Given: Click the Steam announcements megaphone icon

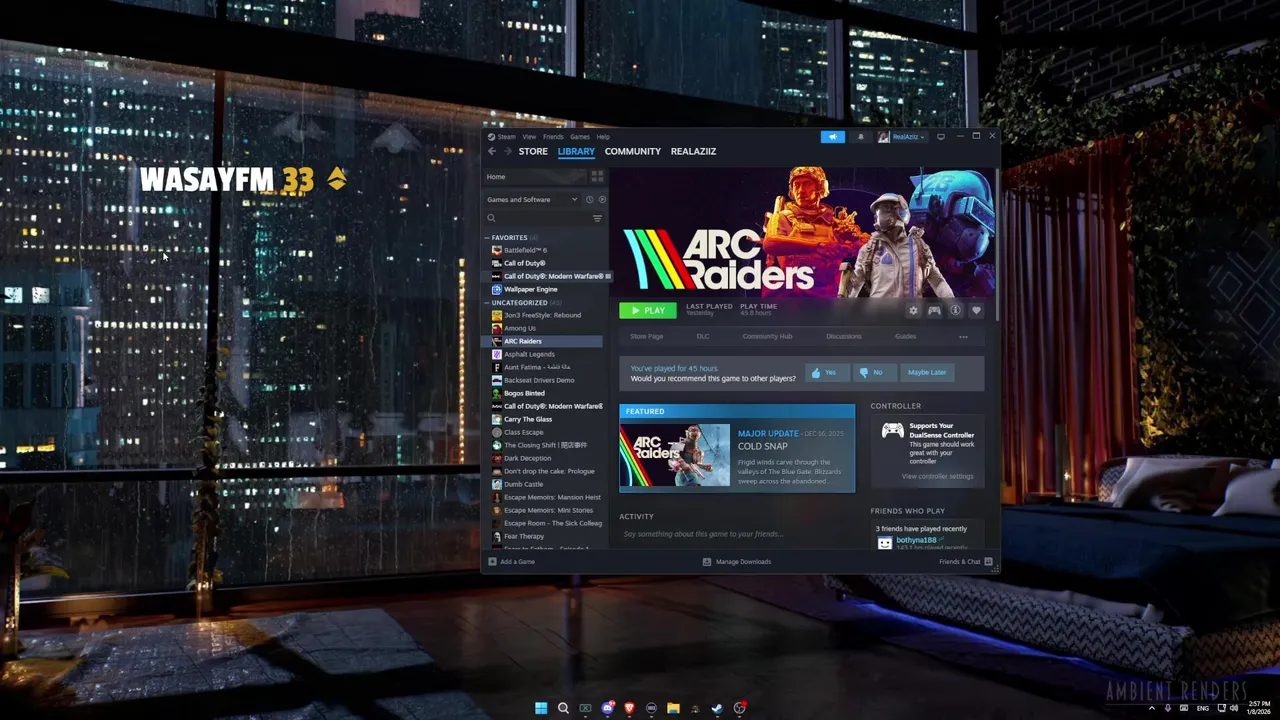Looking at the screenshot, I should 832,137.
